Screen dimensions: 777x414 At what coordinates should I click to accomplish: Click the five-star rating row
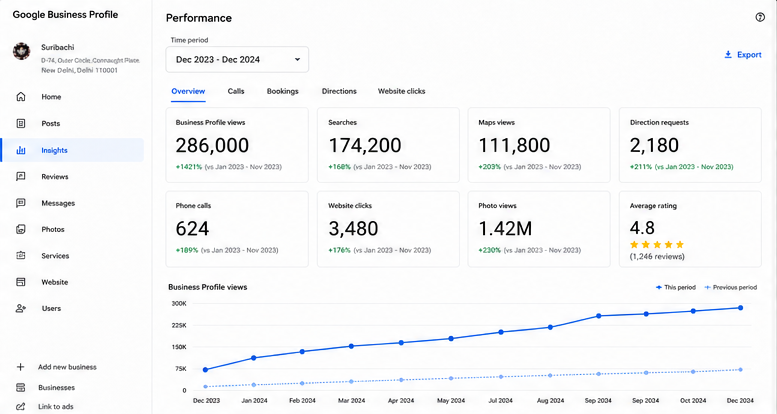coord(657,244)
